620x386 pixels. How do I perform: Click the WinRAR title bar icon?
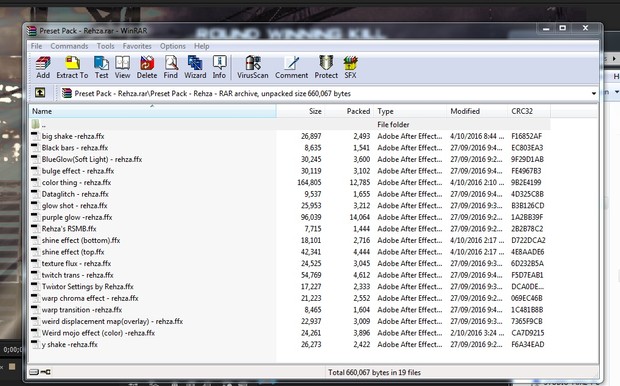click(x=31, y=30)
